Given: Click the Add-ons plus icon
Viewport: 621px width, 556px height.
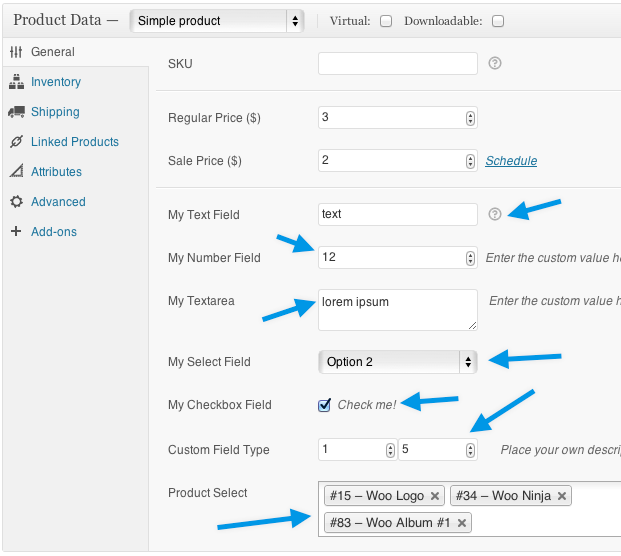Looking at the screenshot, I should pyautogui.click(x=16, y=231).
